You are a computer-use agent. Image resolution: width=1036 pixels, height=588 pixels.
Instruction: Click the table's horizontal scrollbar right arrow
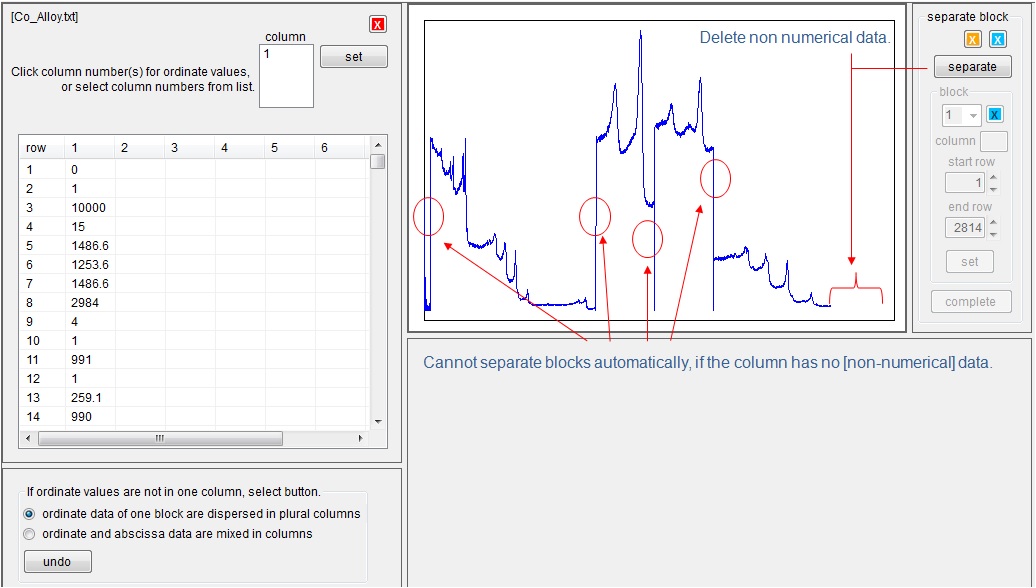[x=361, y=439]
